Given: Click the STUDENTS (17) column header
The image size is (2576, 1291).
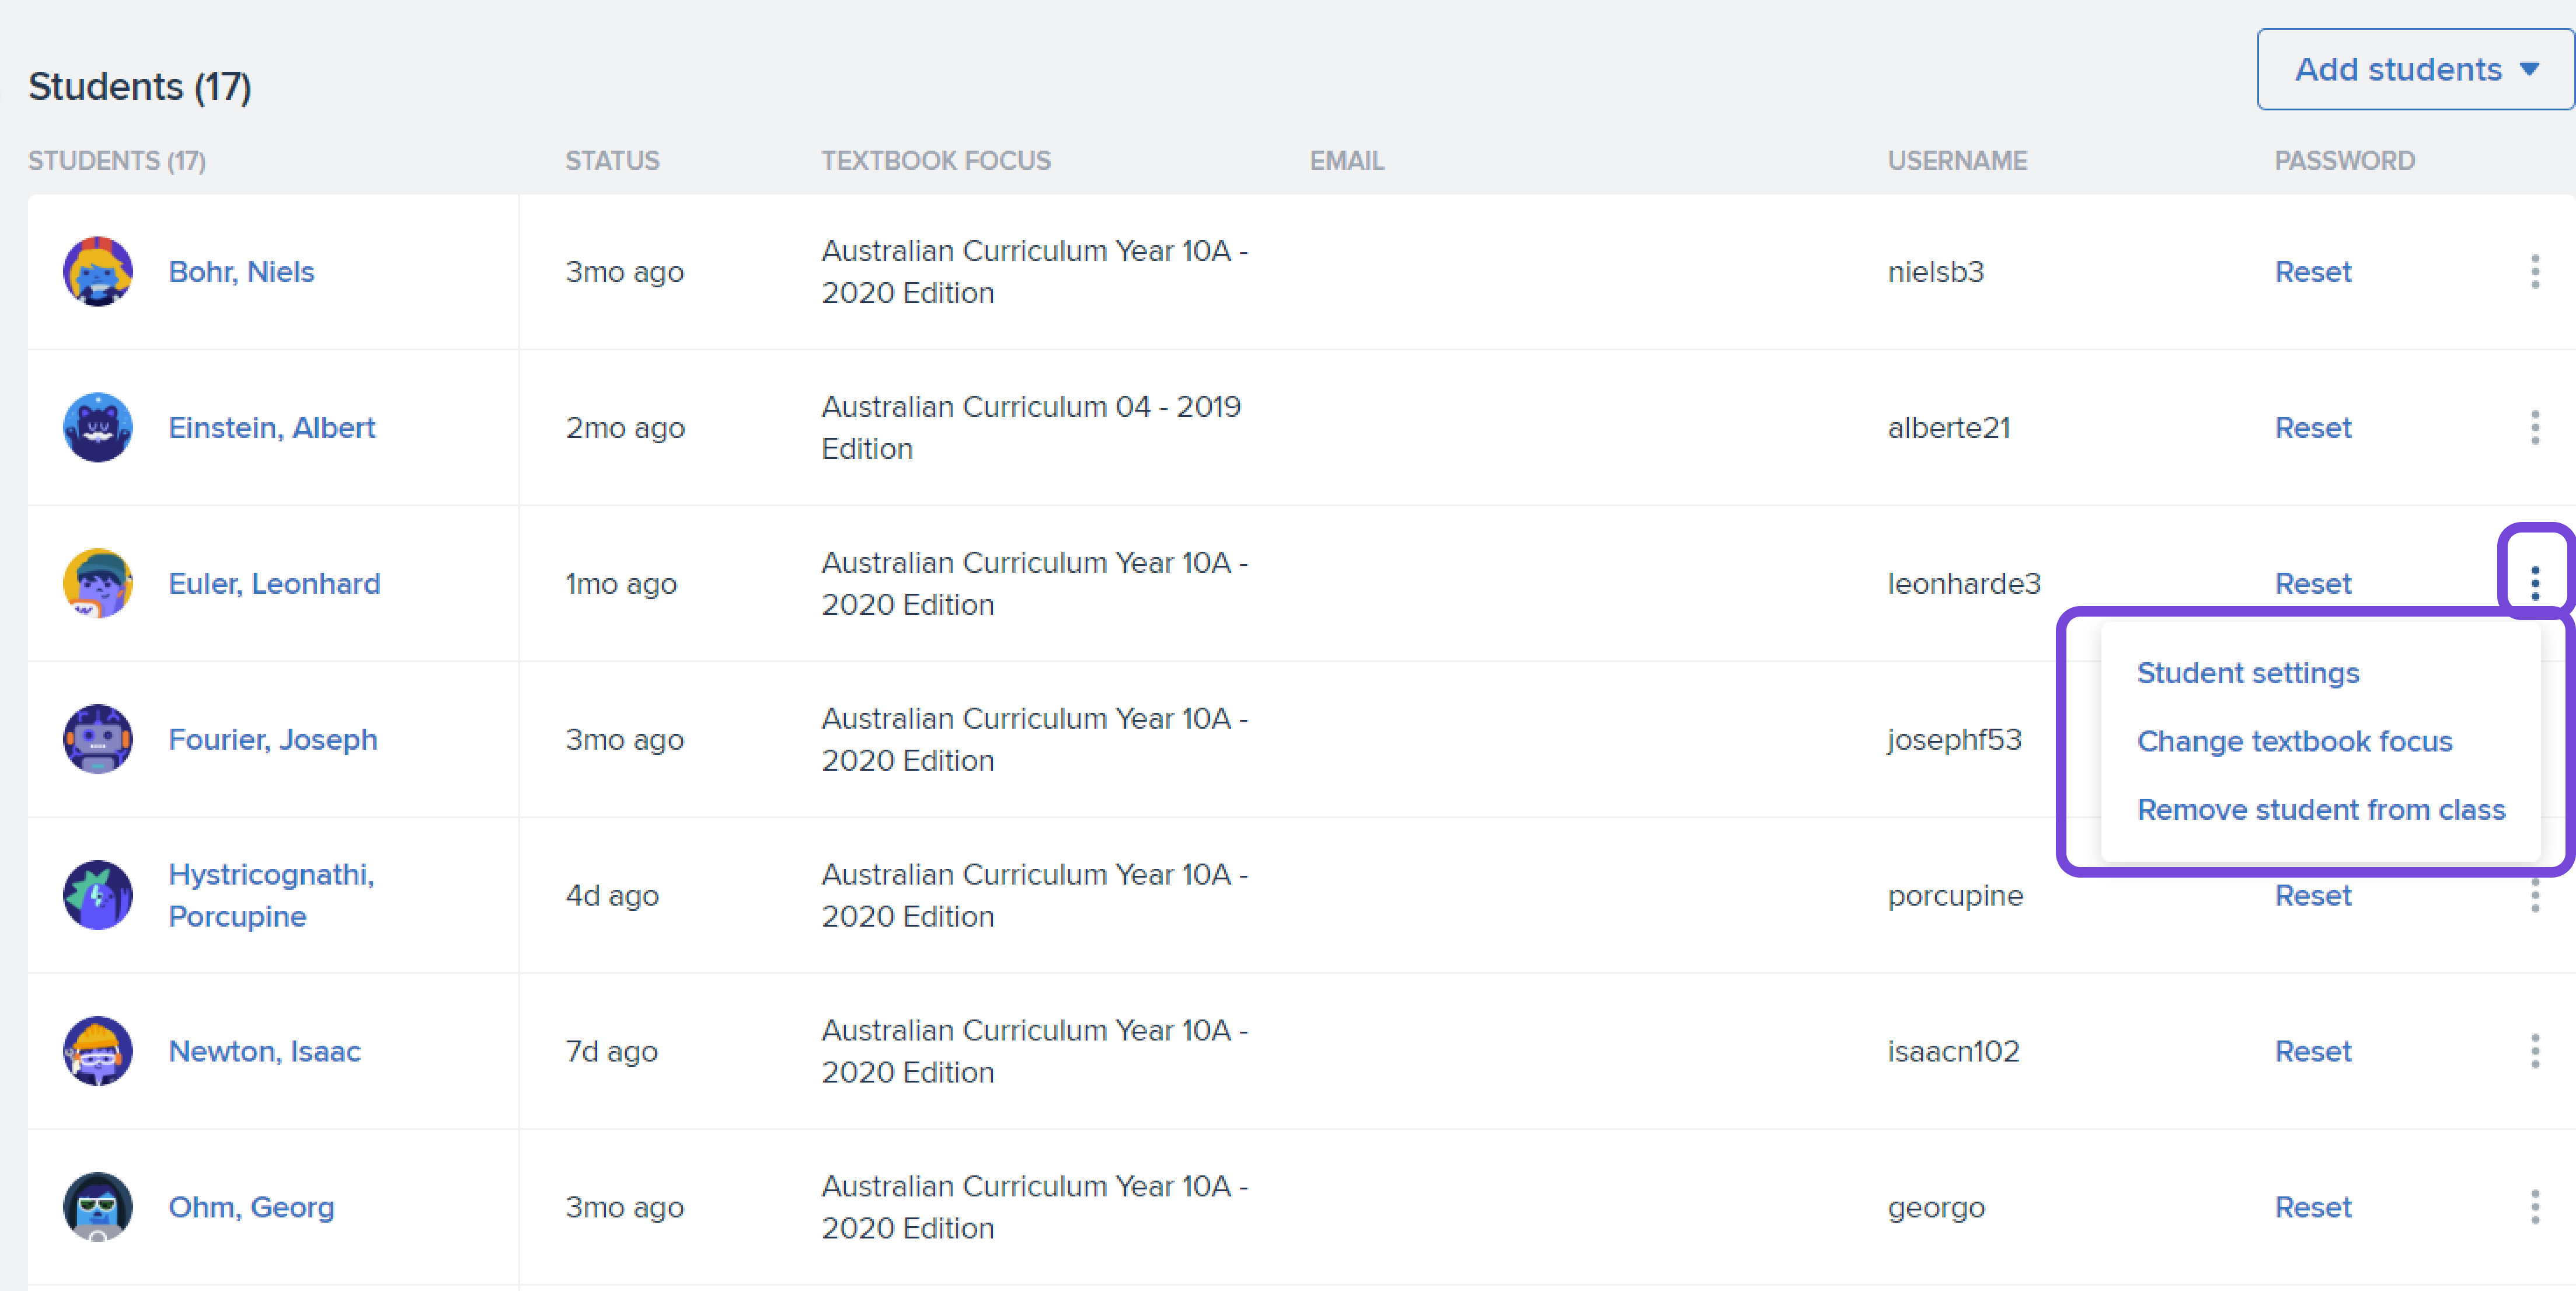Looking at the screenshot, I should coord(117,160).
